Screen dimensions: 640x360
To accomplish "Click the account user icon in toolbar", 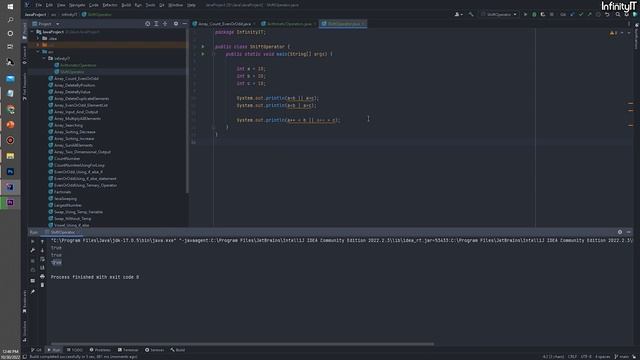I will (458, 14).
